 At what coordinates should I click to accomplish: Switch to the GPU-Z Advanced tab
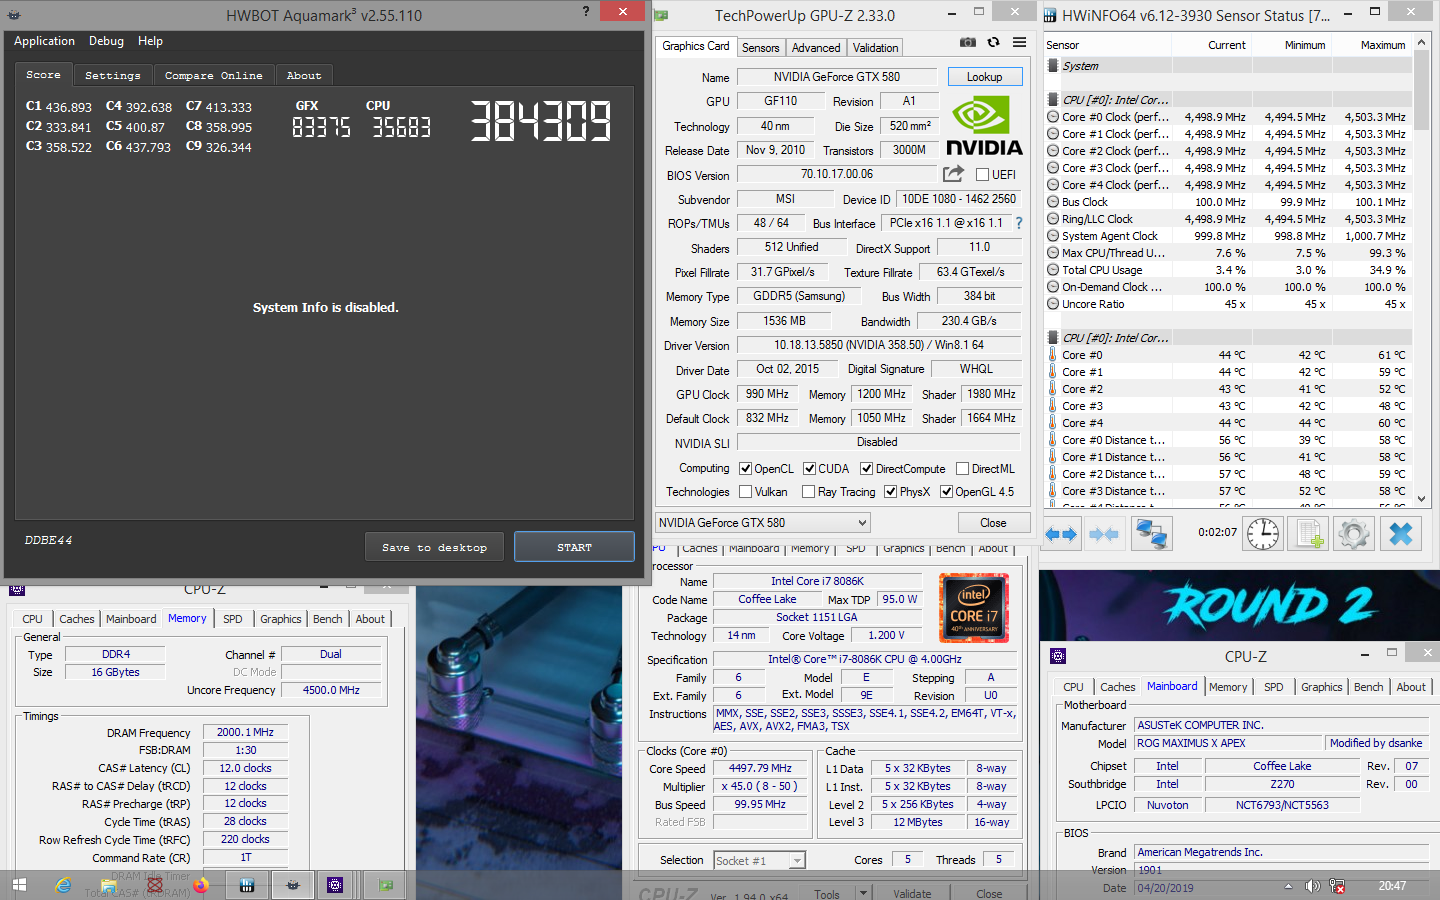[x=816, y=48]
